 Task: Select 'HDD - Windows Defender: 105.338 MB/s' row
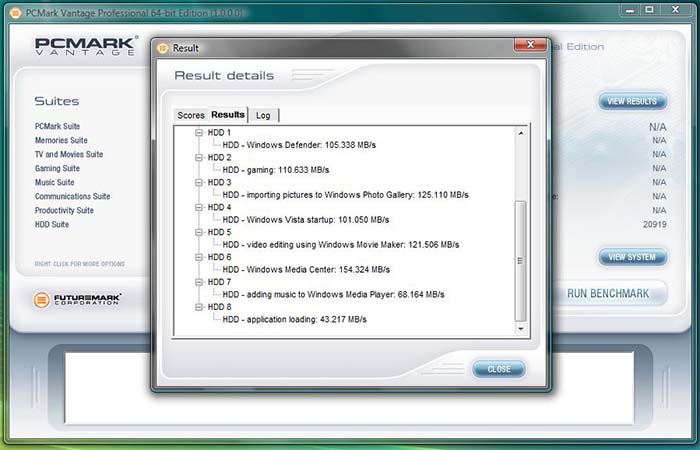tap(299, 145)
